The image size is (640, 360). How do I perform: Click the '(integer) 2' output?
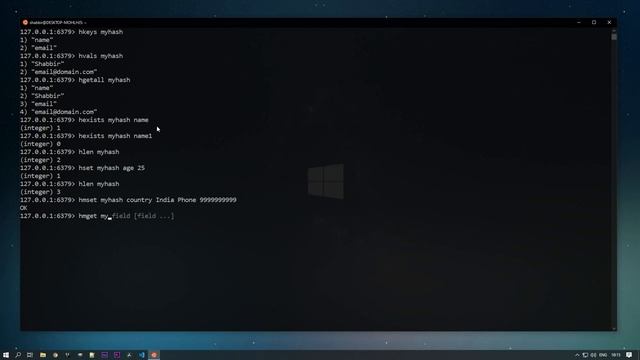pos(40,160)
